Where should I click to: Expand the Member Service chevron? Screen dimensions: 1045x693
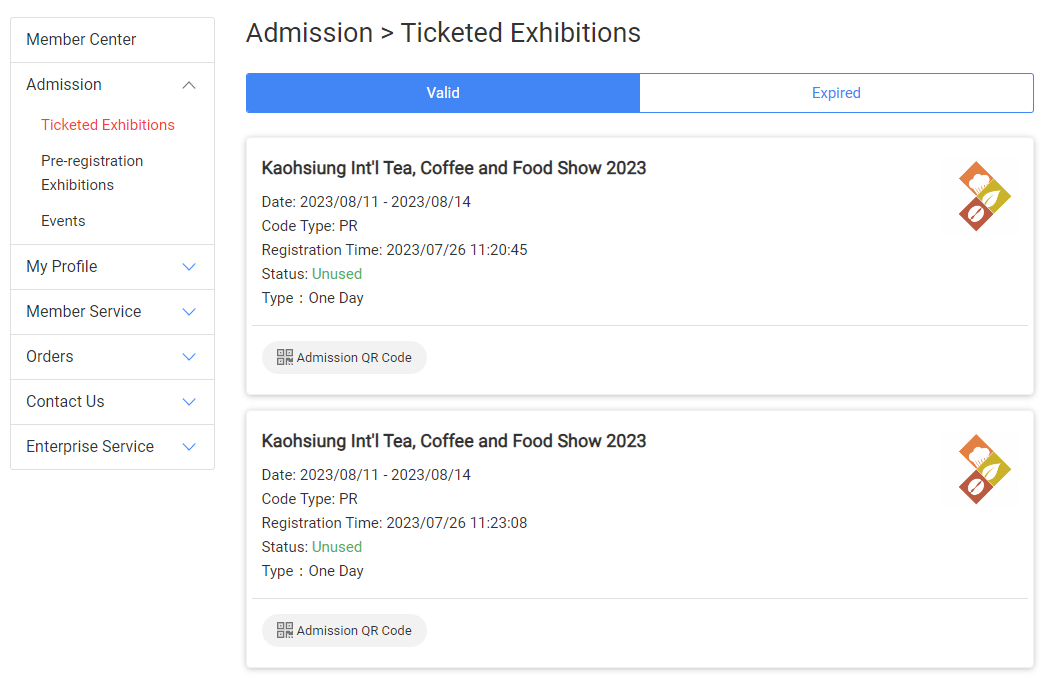point(189,312)
